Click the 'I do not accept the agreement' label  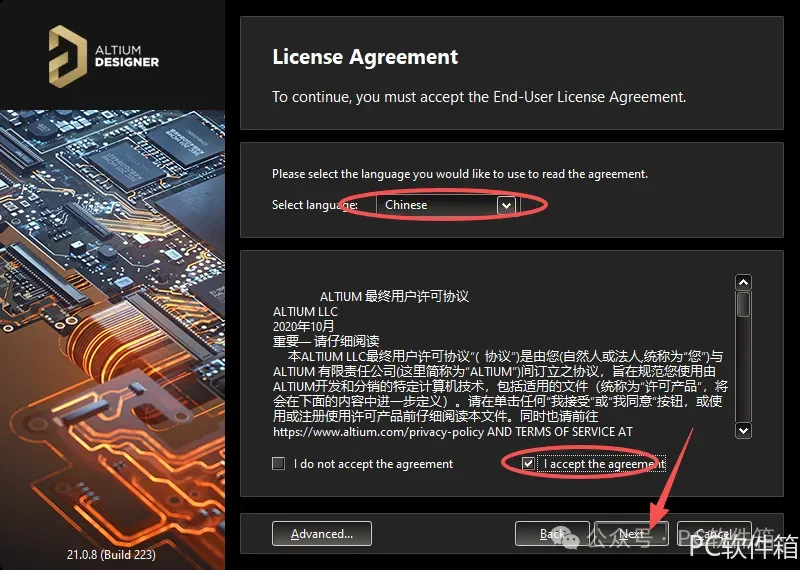tap(373, 464)
